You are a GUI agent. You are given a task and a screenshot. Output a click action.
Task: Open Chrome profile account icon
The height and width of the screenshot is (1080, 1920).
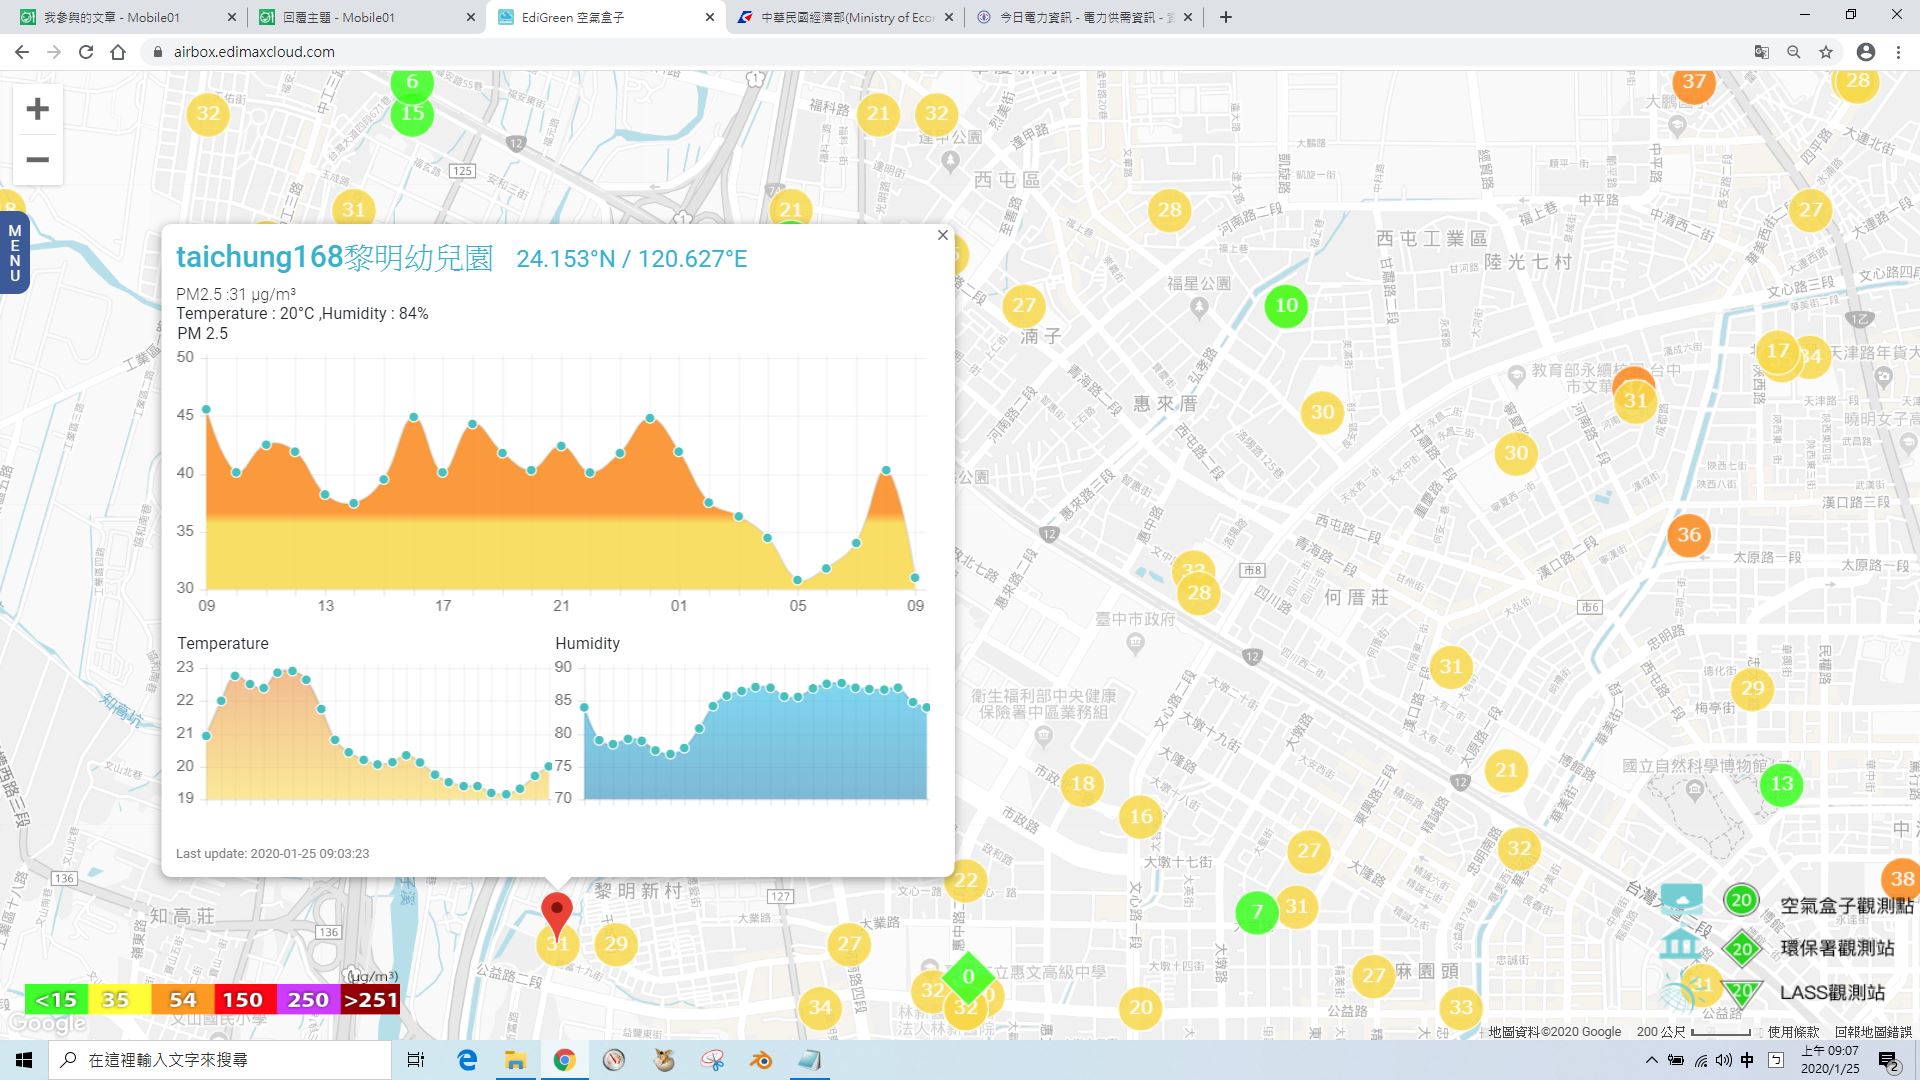click(x=1866, y=52)
